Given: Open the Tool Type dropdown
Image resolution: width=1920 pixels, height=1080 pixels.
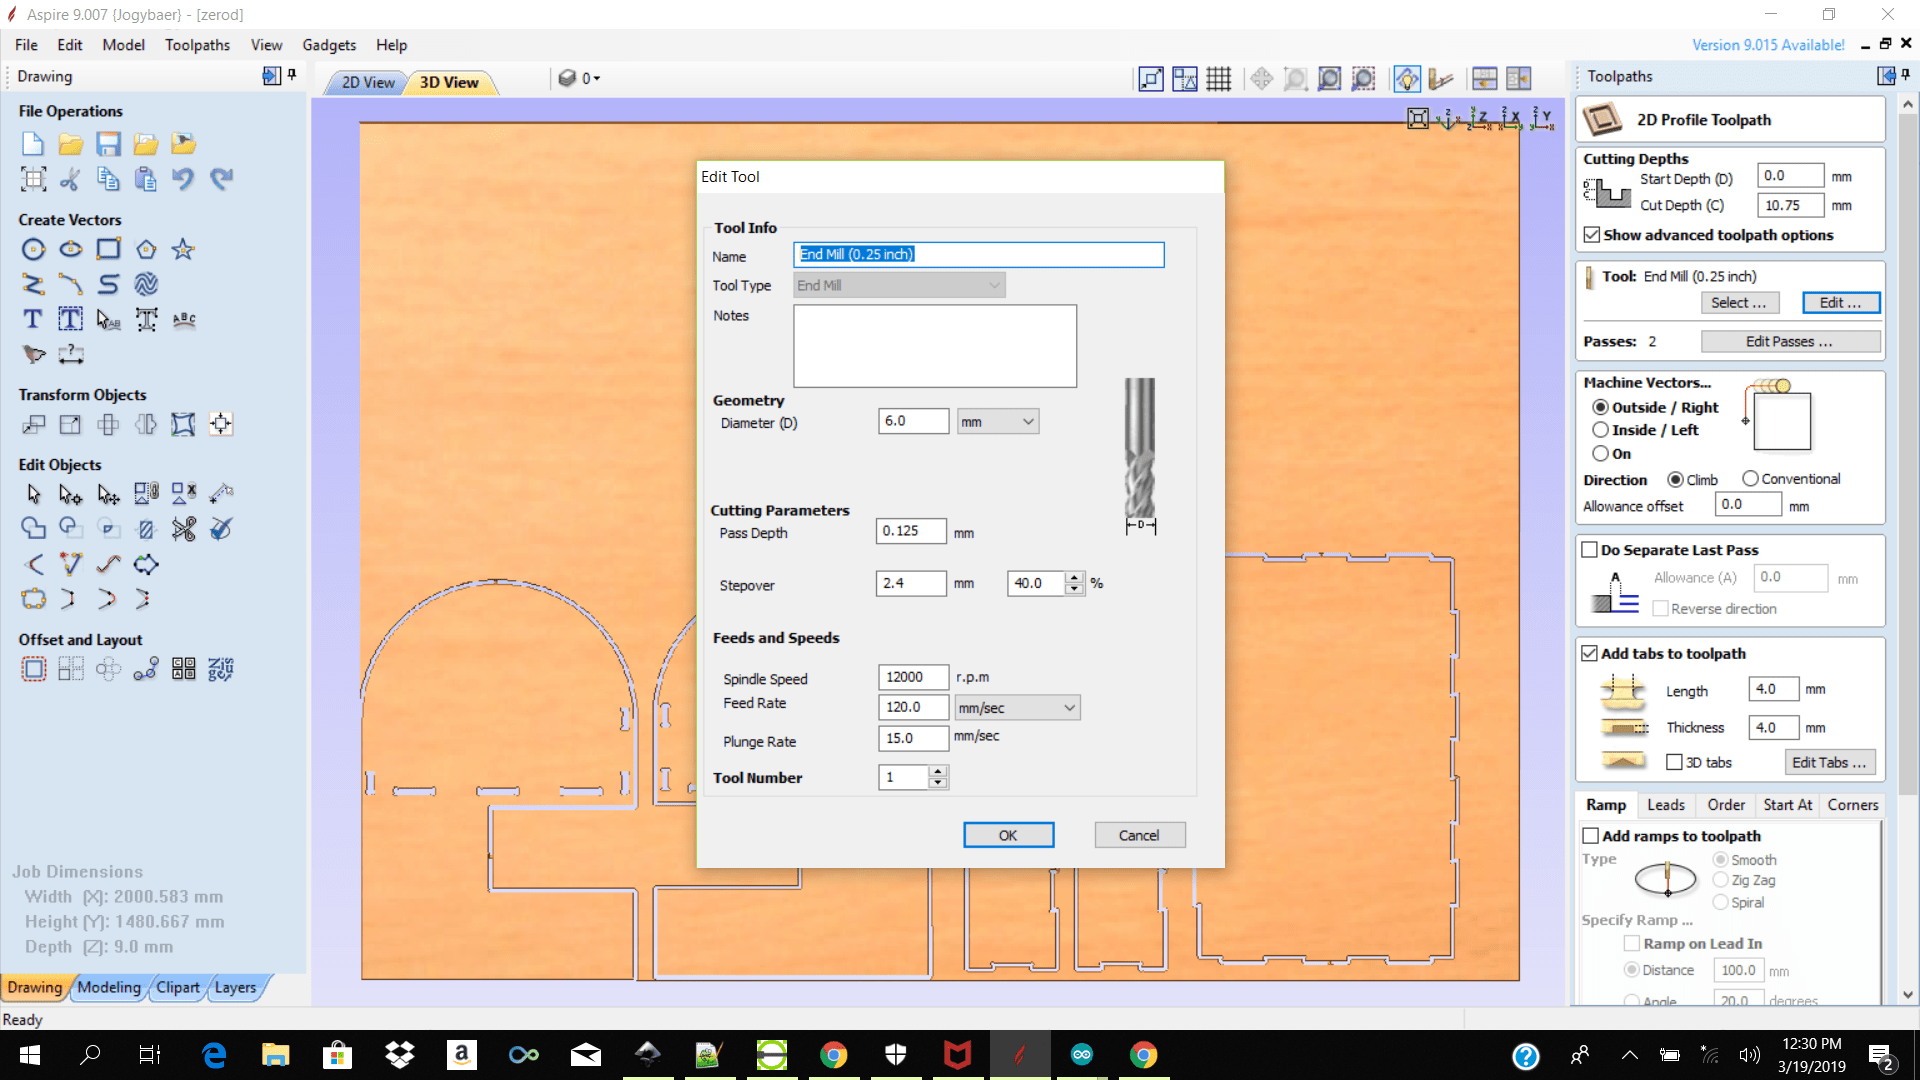Looking at the screenshot, I should click(899, 285).
